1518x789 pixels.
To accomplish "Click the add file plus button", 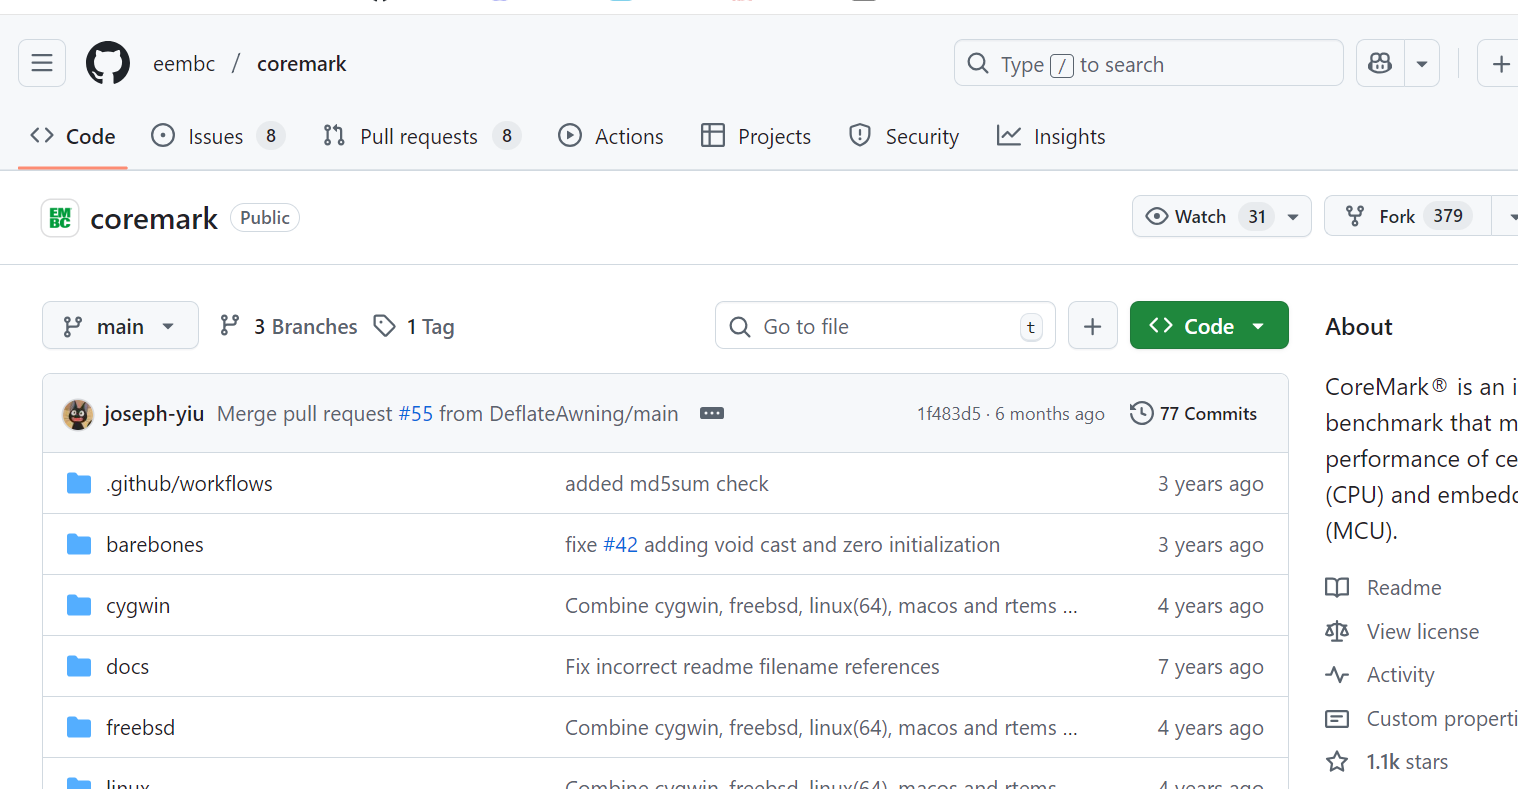I will (x=1093, y=326).
